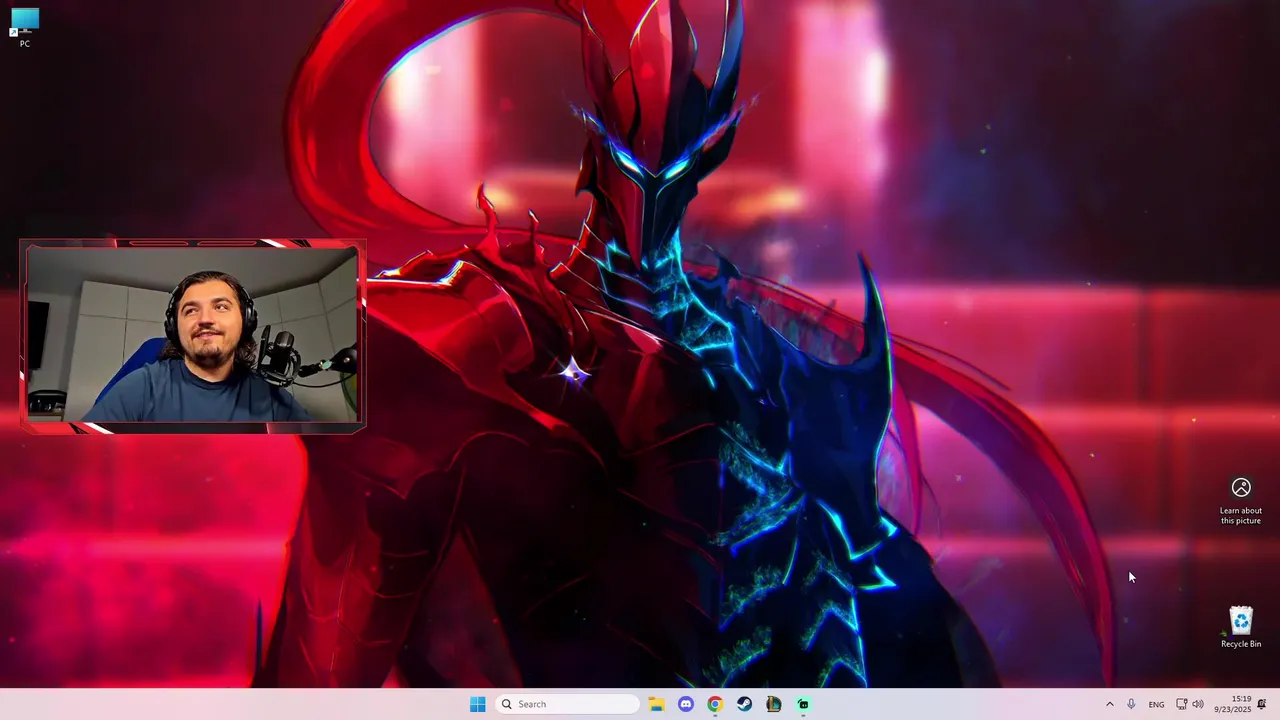Click the taskbar Search box

(x=567, y=704)
